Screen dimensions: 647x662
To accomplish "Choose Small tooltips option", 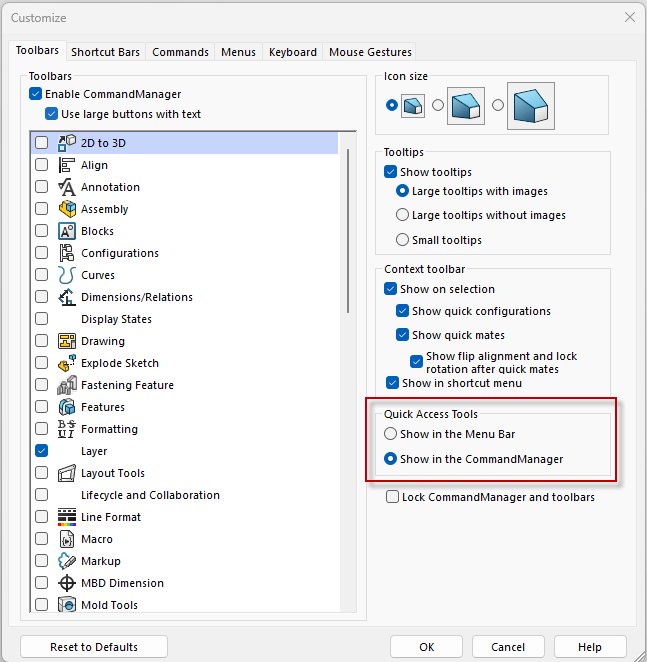I will [x=402, y=240].
